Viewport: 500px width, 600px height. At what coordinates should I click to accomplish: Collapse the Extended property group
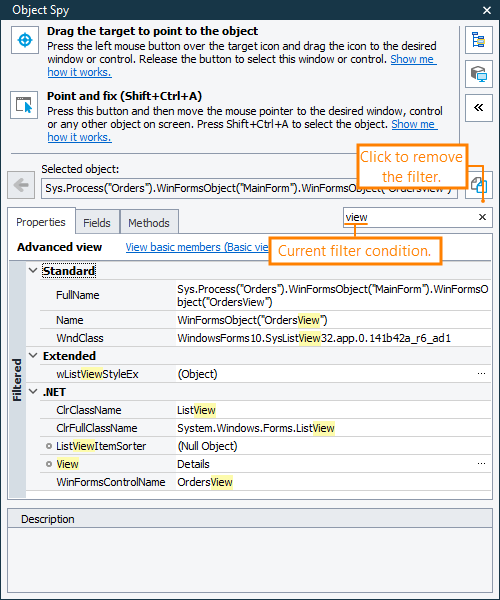pyautogui.click(x=33, y=356)
